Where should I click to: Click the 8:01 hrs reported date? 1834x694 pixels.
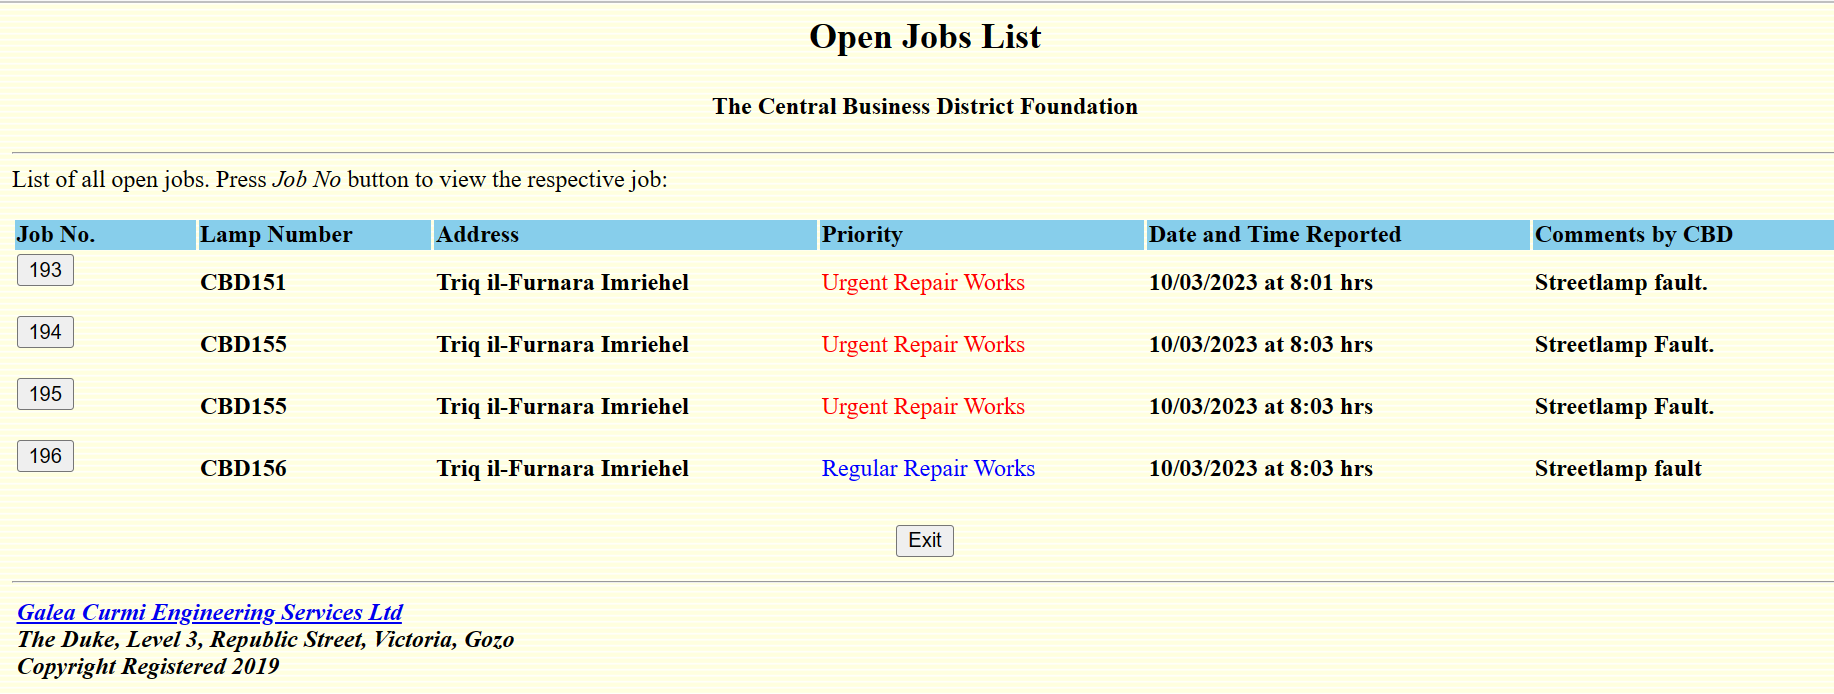tap(1260, 283)
